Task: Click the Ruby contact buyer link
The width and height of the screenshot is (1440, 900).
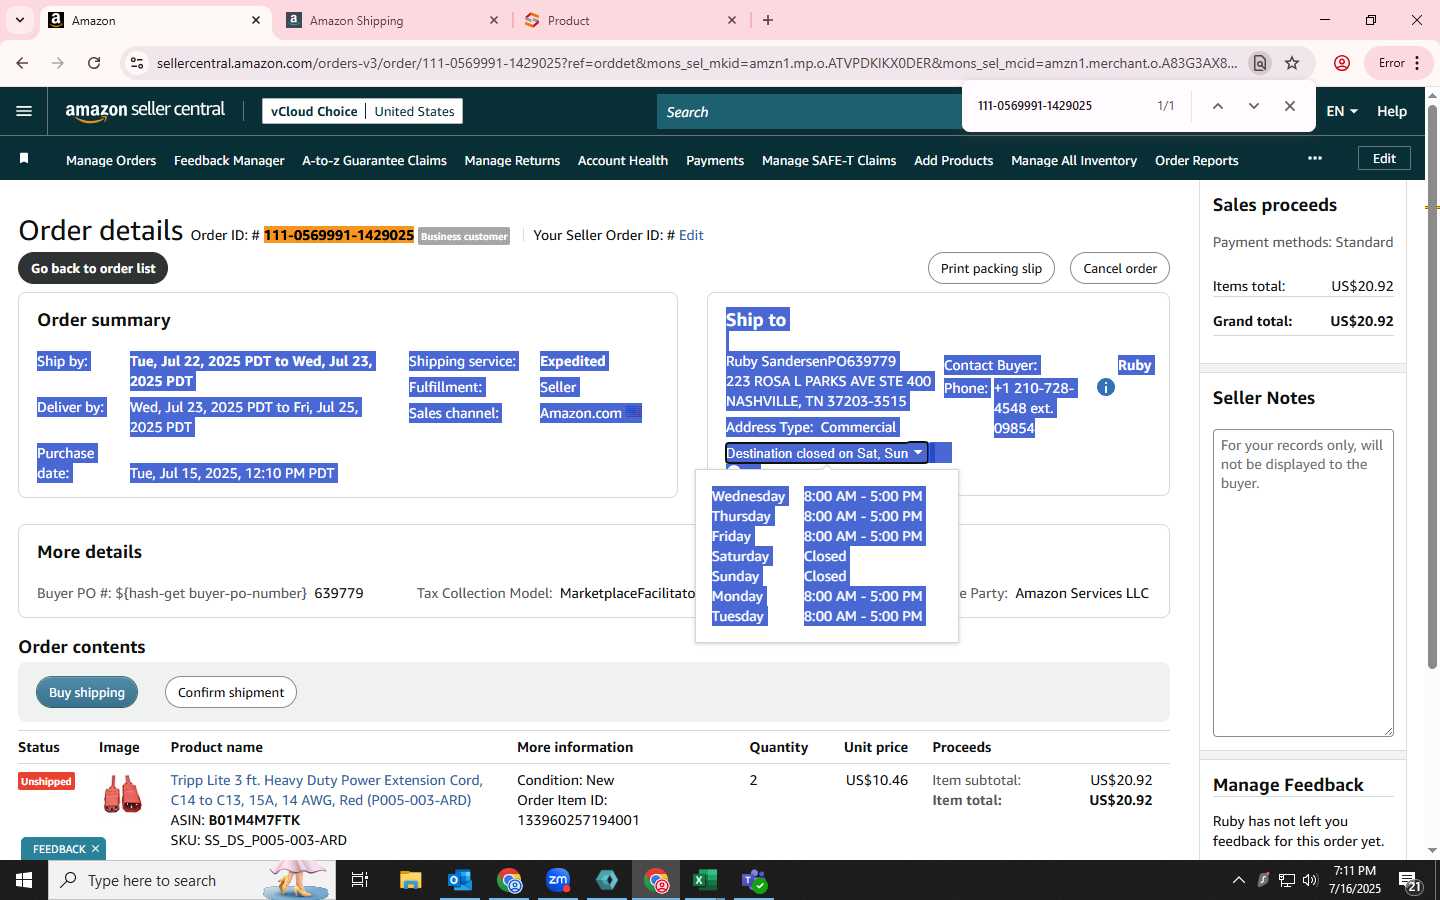Action: pos(1135,365)
